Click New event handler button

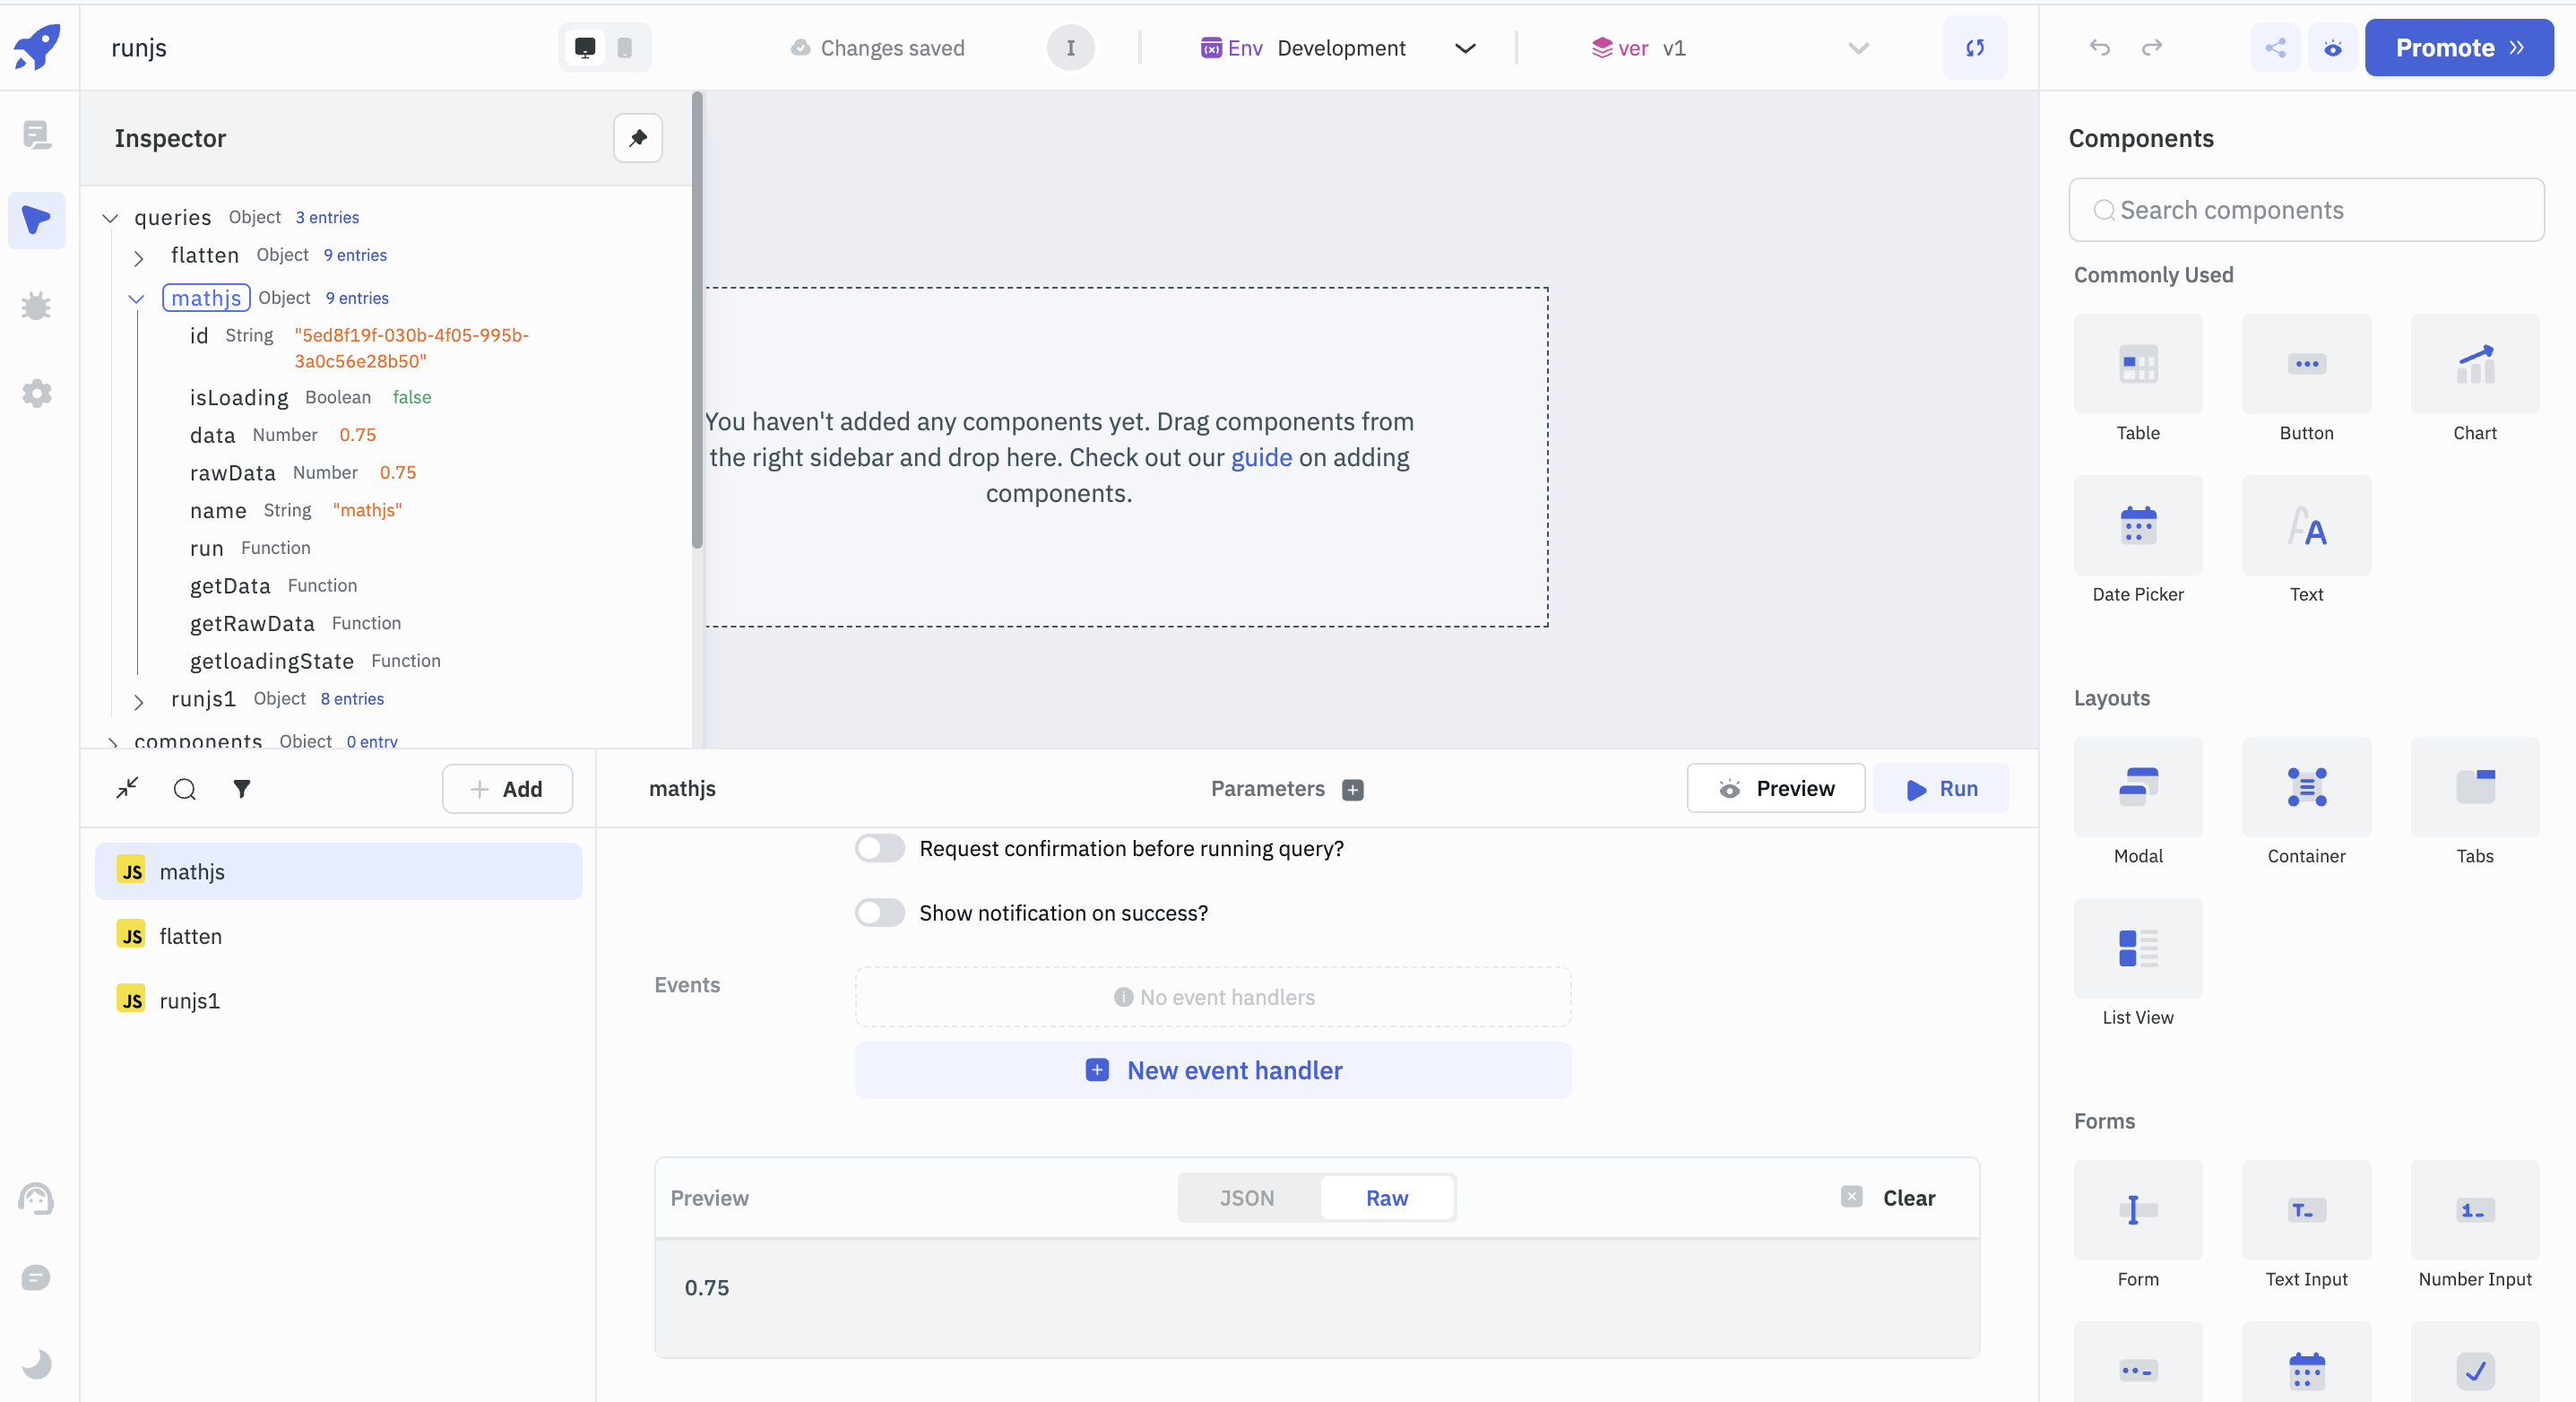tap(1213, 1070)
